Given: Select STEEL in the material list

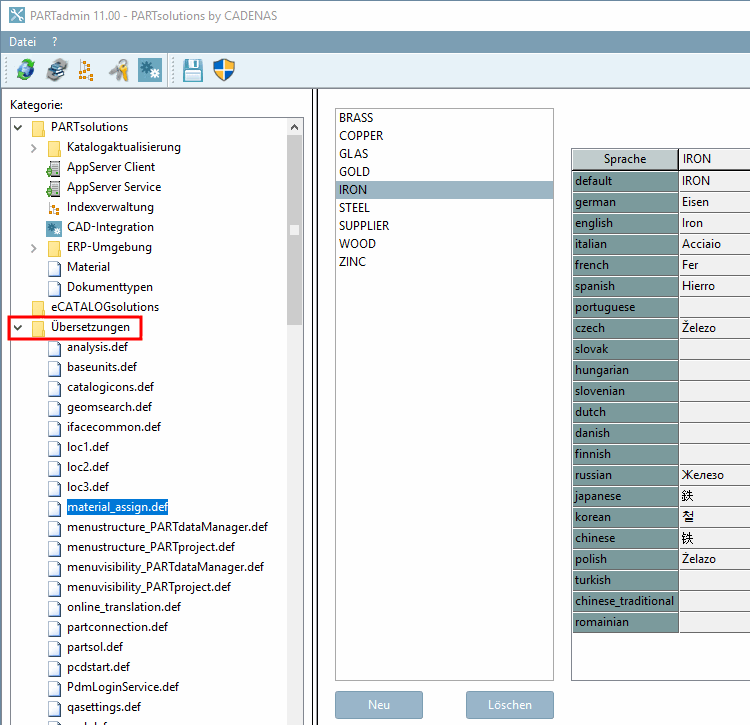Looking at the screenshot, I should tap(355, 208).
